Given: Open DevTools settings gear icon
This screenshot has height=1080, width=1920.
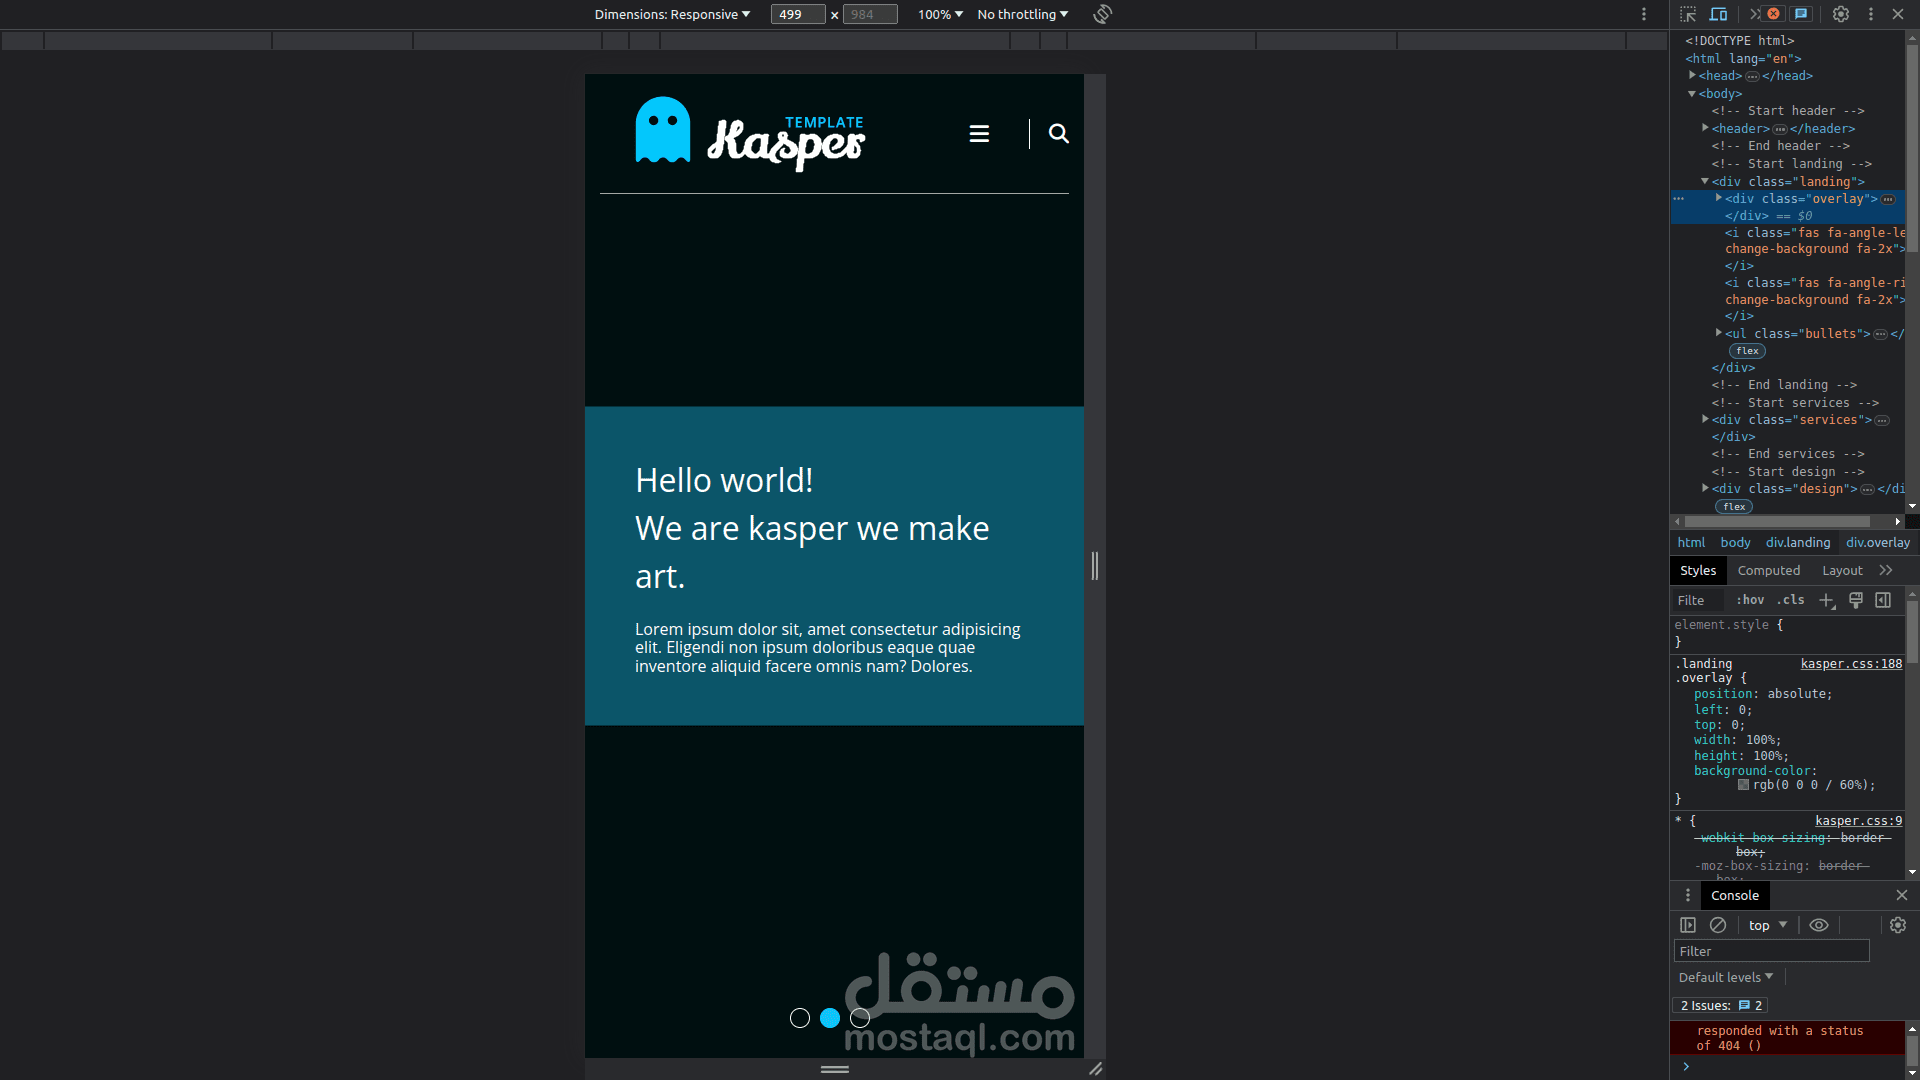Looking at the screenshot, I should tap(1843, 14).
